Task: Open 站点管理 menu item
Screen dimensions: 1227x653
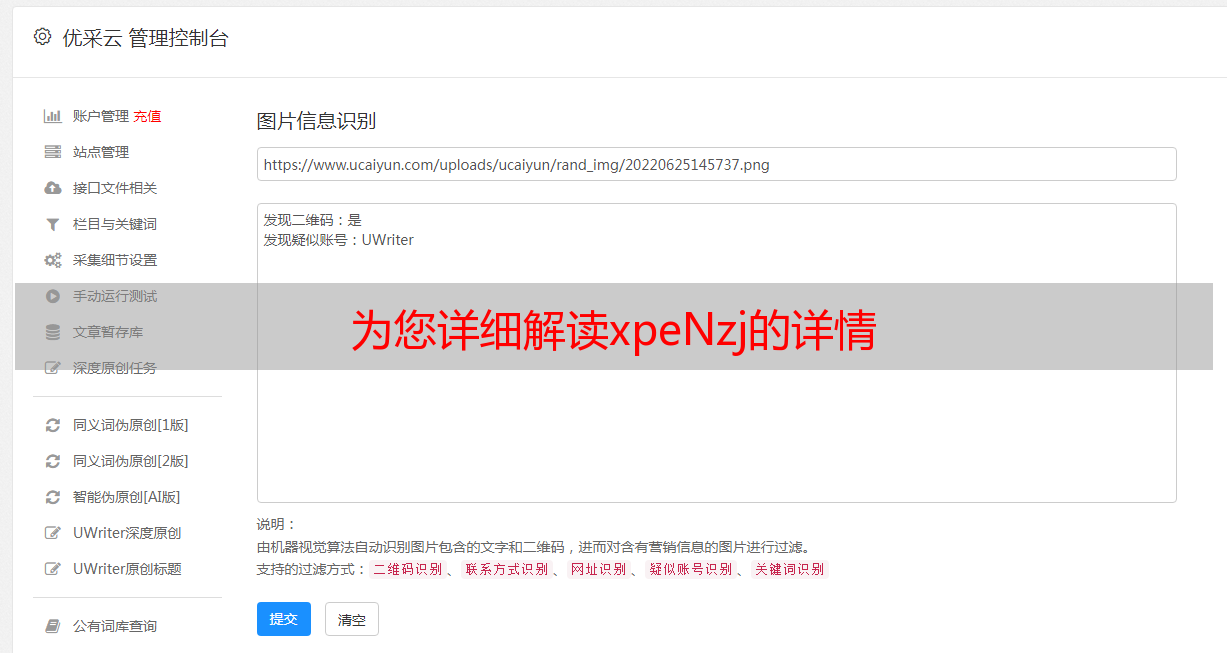Action: [x=101, y=152]
